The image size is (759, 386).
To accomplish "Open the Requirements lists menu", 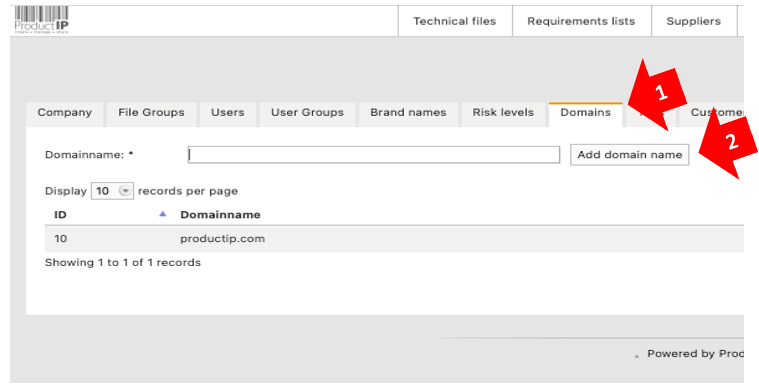I will coord(581,21).
